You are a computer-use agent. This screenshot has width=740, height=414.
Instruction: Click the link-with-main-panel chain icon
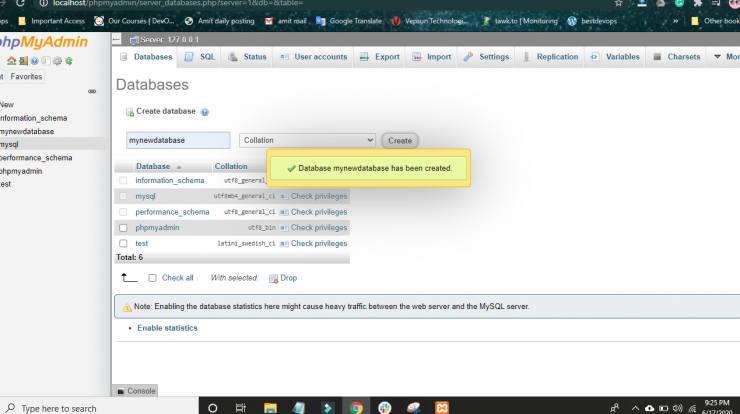click(92, 91)
